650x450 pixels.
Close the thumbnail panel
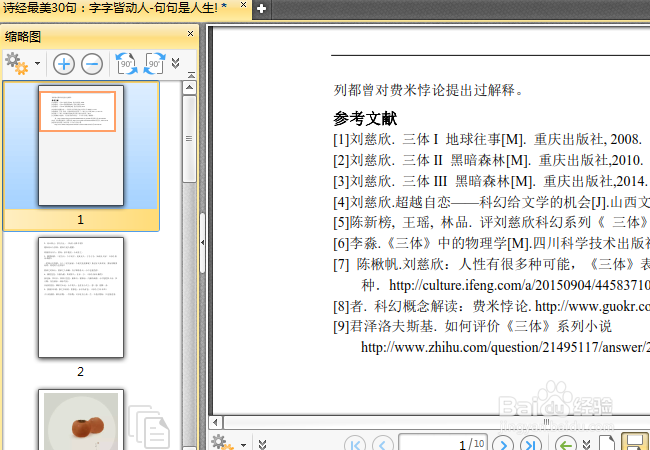click(190, 34)
